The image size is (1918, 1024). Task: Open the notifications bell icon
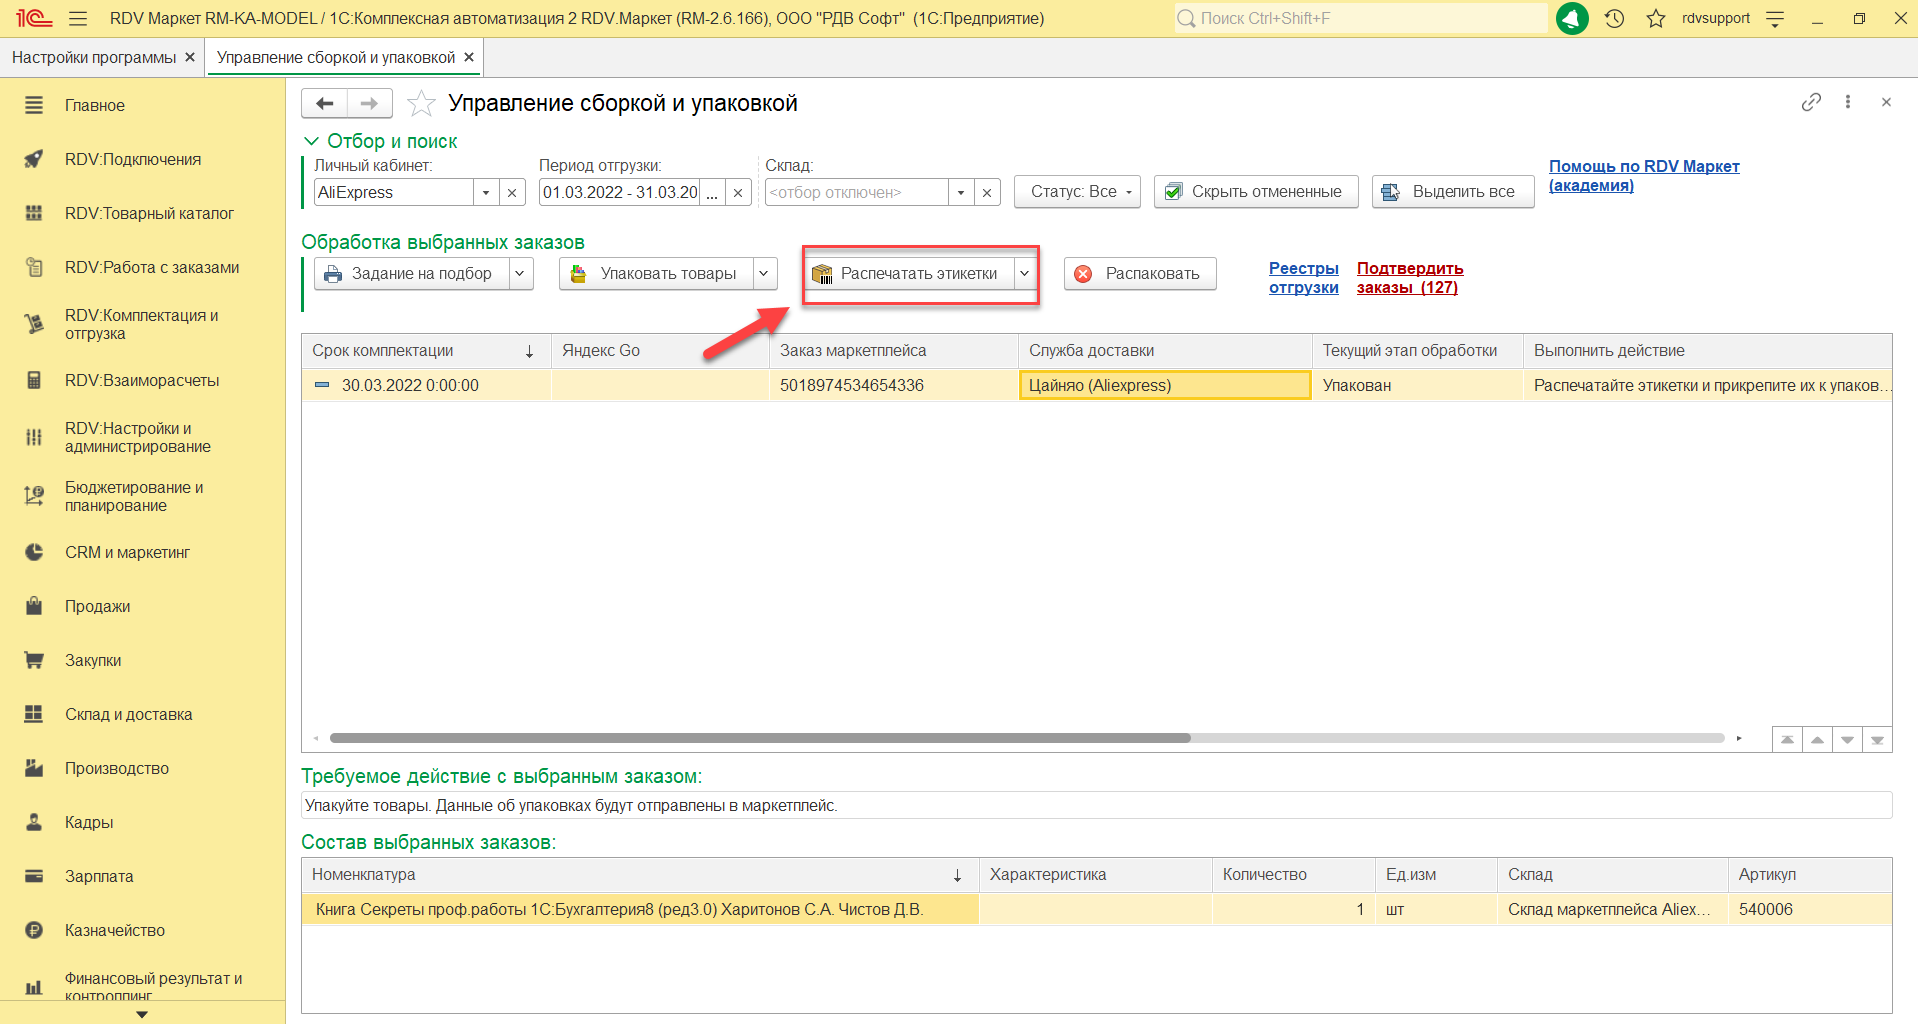(x=1572, y=18)
